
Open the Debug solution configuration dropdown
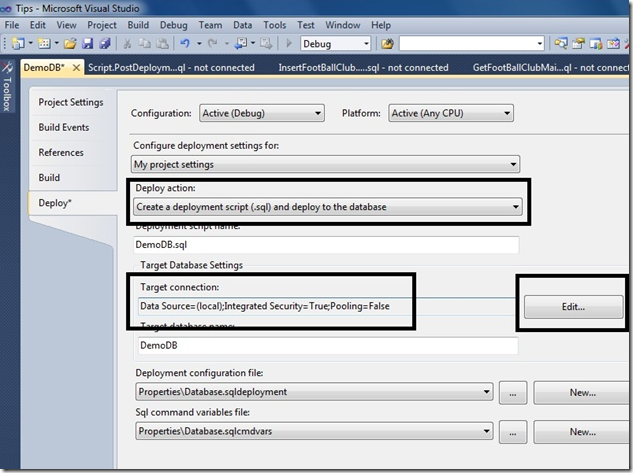point(366,44)
